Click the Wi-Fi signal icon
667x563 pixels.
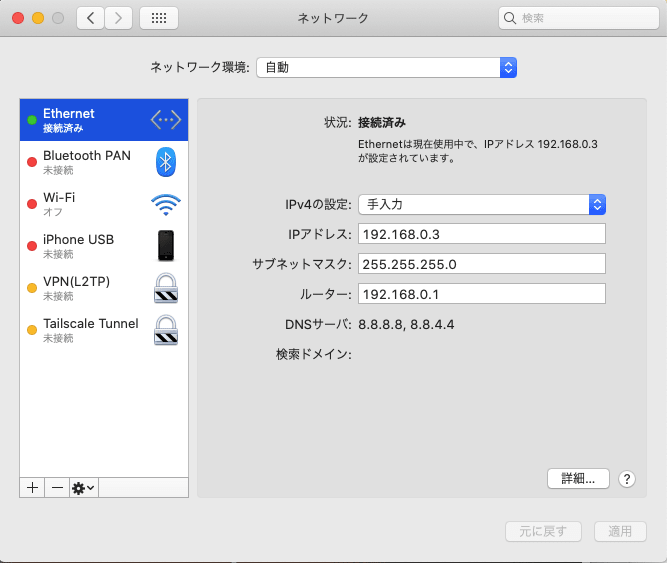pyautogui.click(x=166, y=205)
